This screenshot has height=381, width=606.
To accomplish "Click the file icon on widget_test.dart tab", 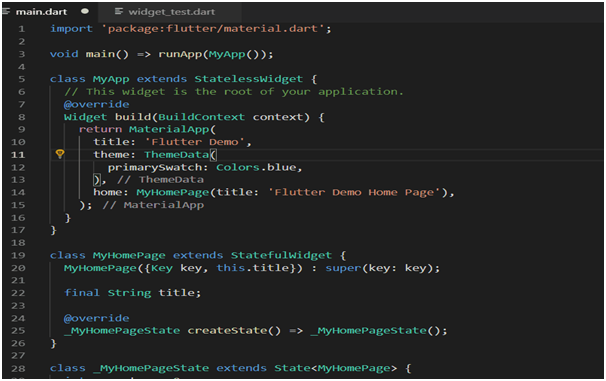I will point(119,12).
